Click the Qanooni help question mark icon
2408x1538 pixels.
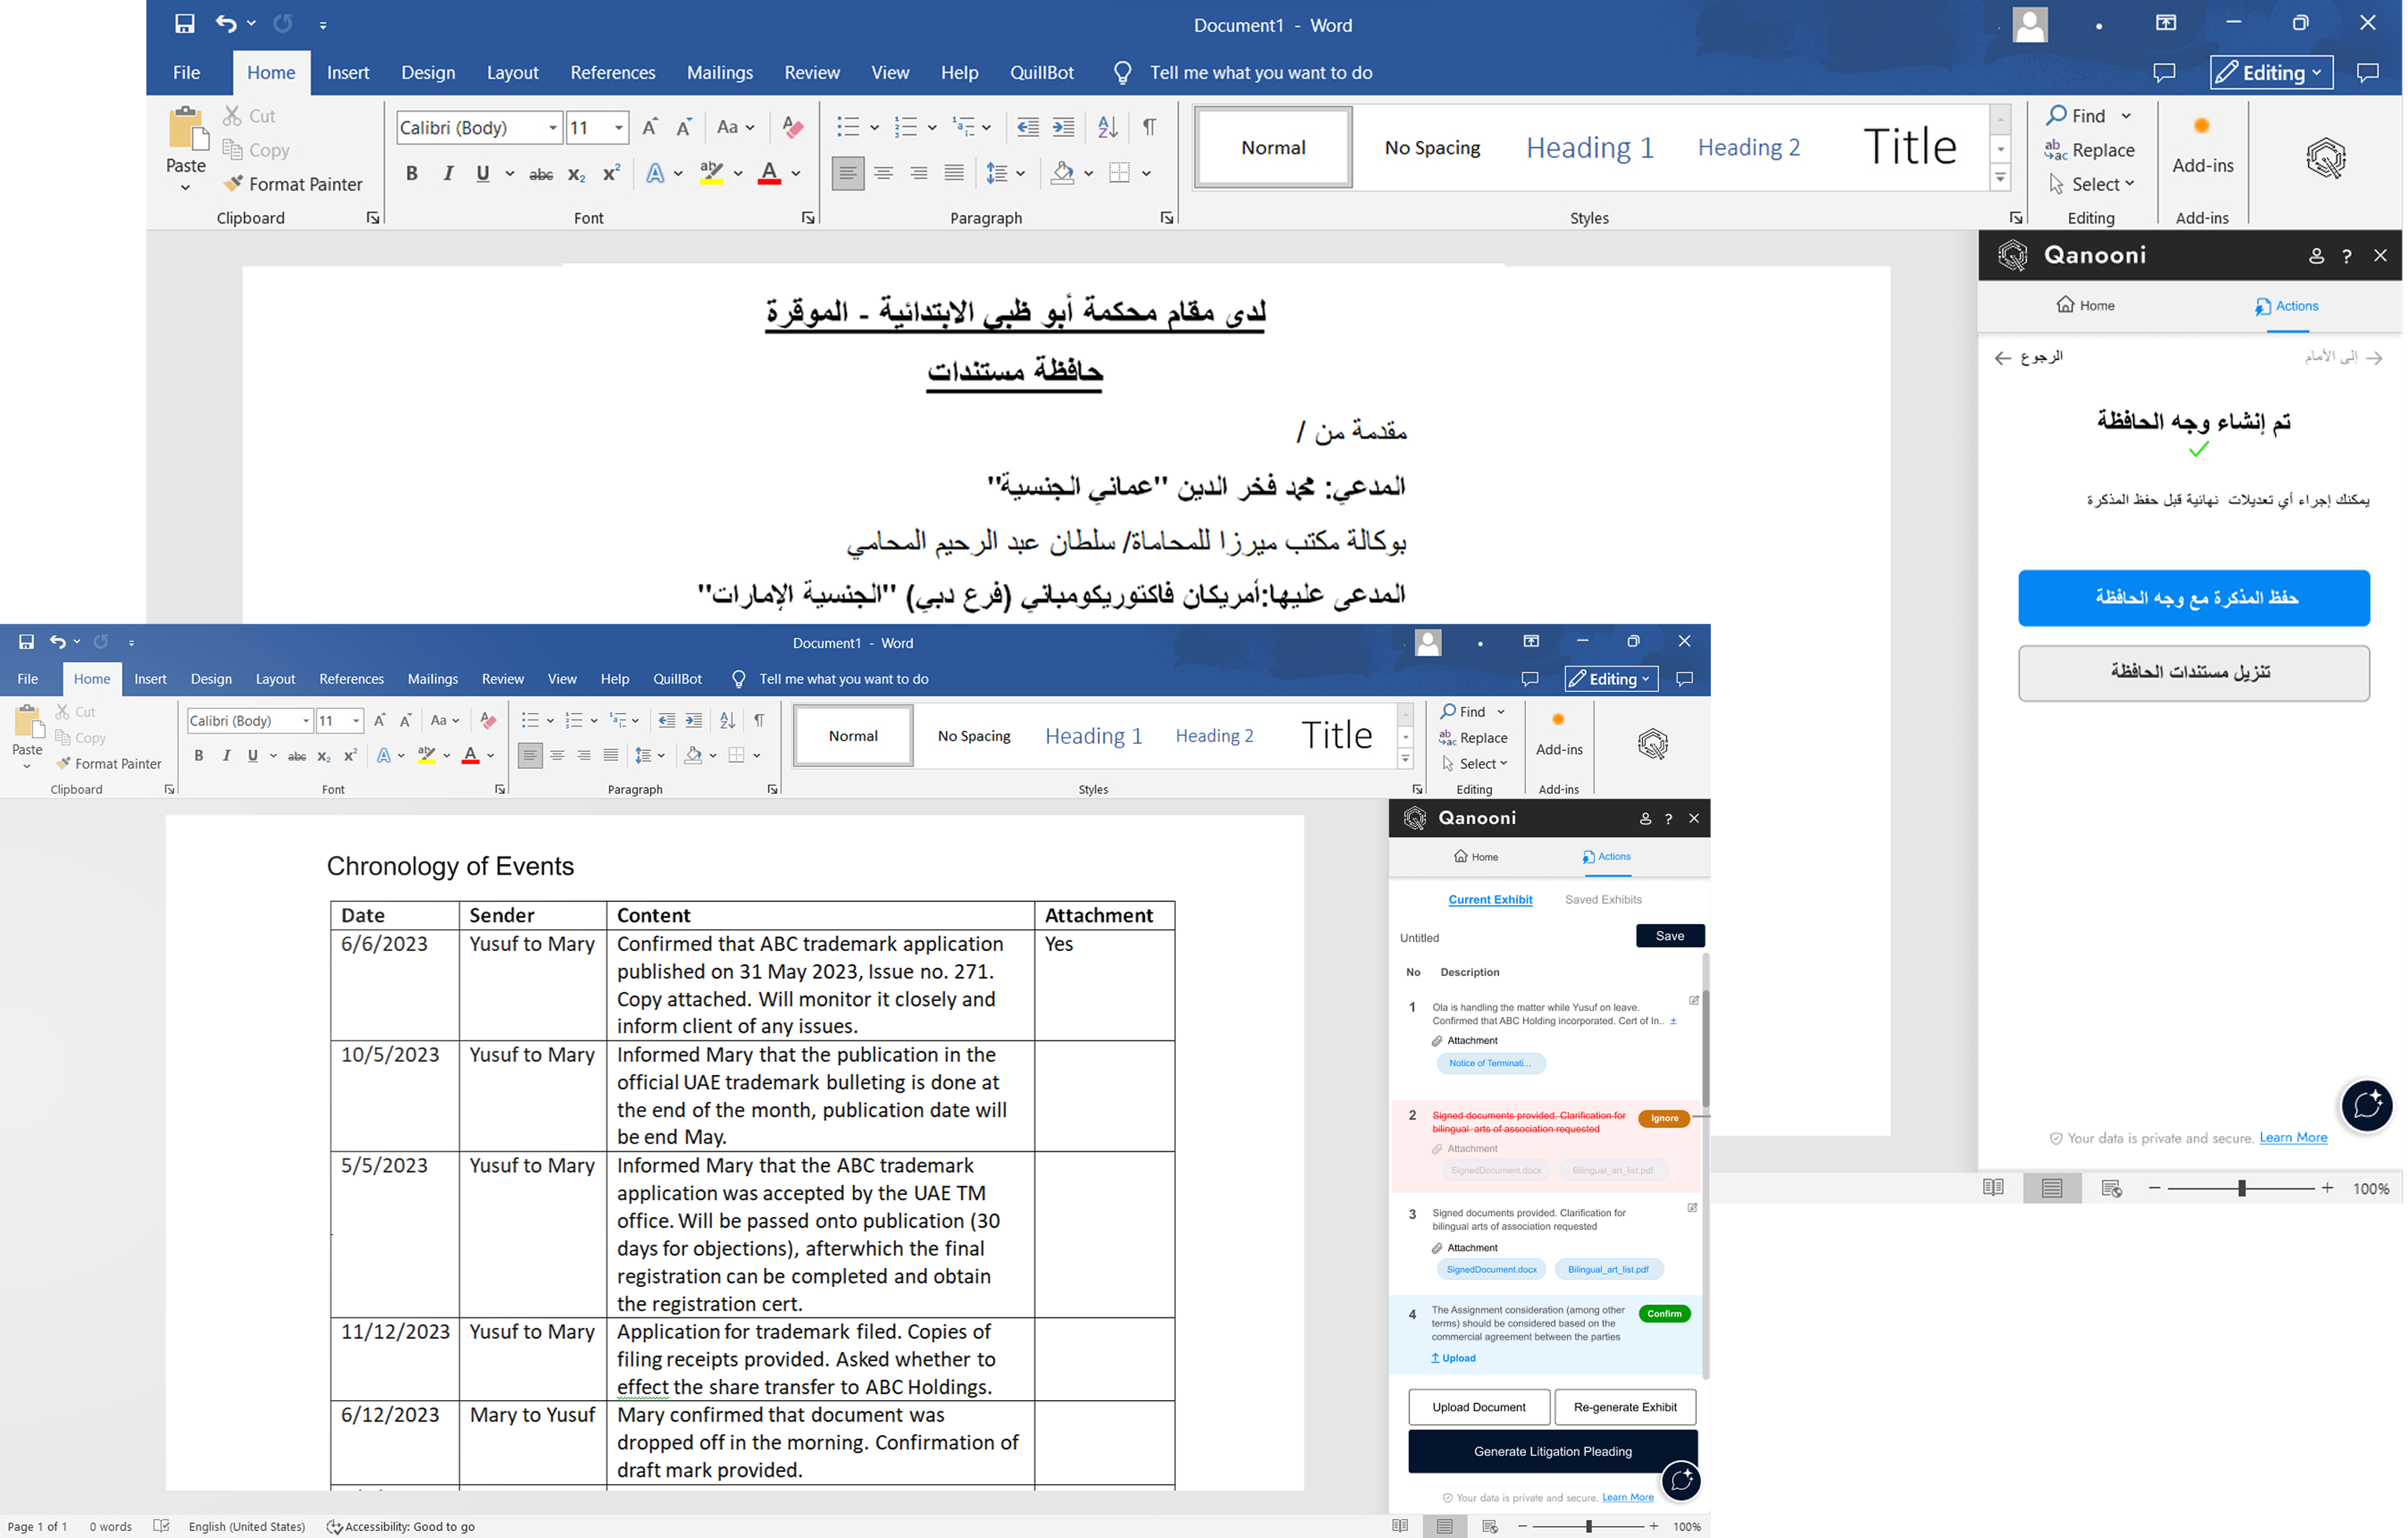(2347, 256)
